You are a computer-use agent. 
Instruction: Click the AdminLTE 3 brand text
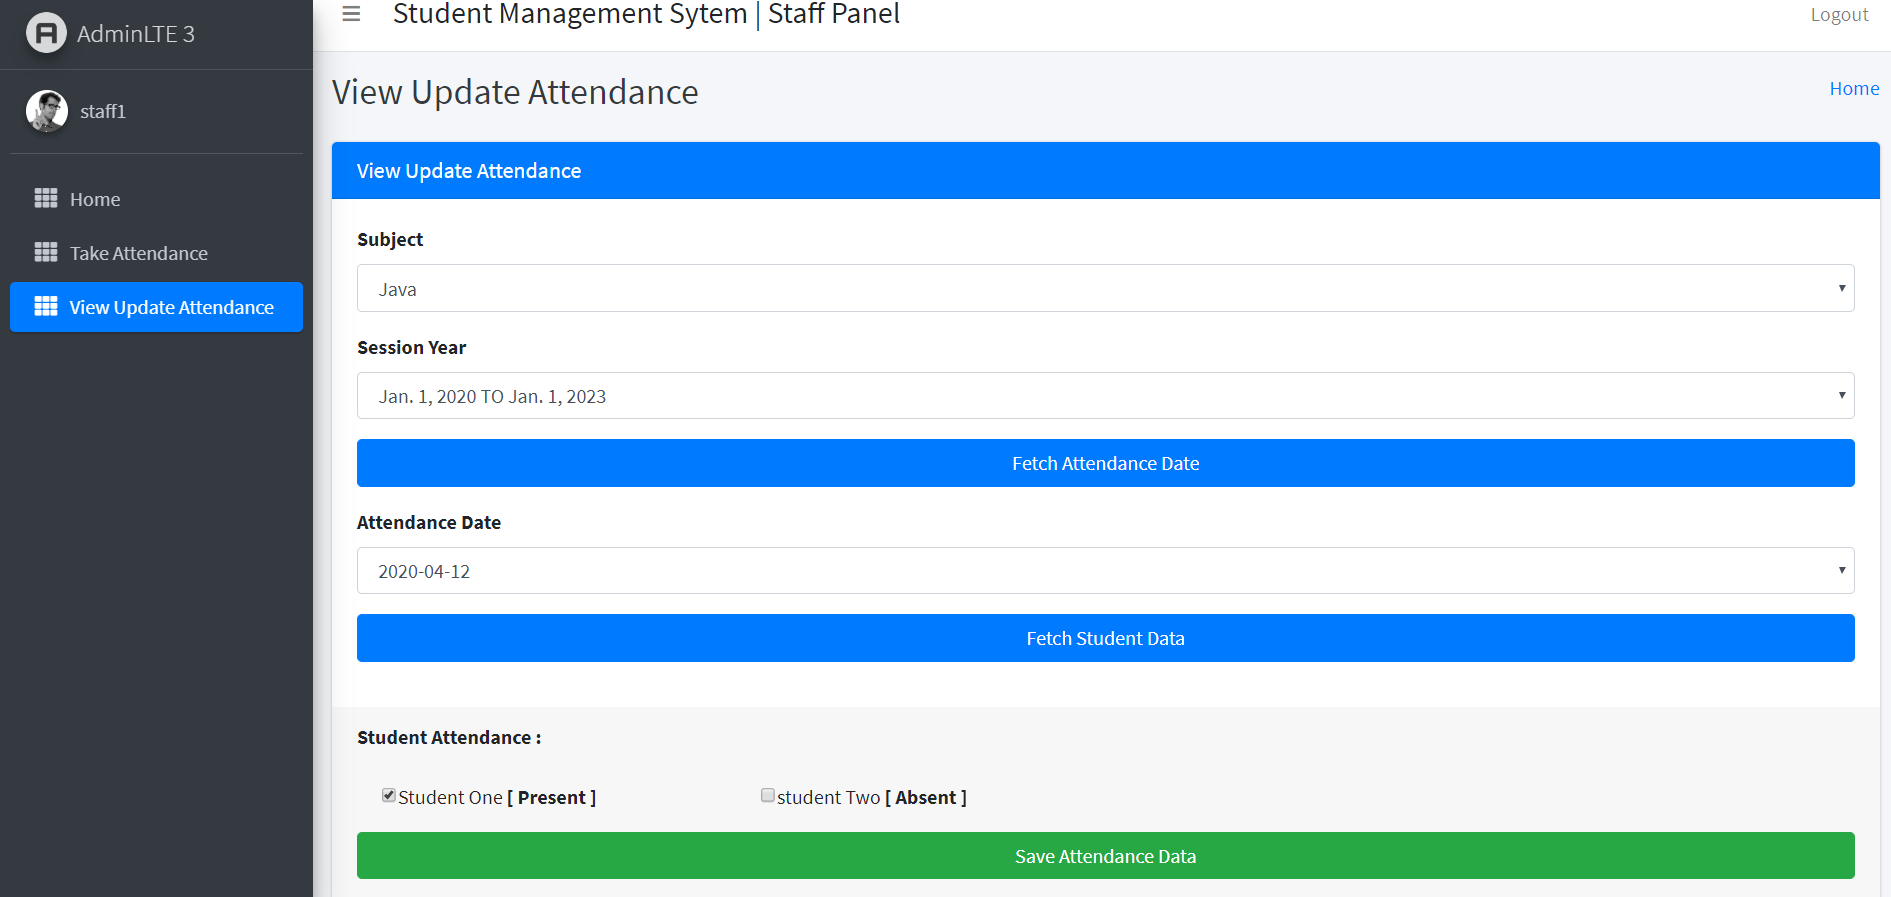[x=136, y=34]
